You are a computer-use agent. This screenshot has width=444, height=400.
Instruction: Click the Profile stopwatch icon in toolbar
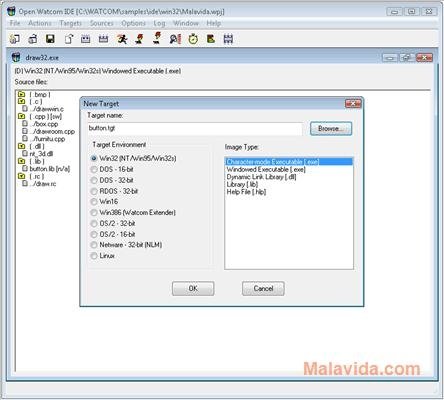point(193,39)
